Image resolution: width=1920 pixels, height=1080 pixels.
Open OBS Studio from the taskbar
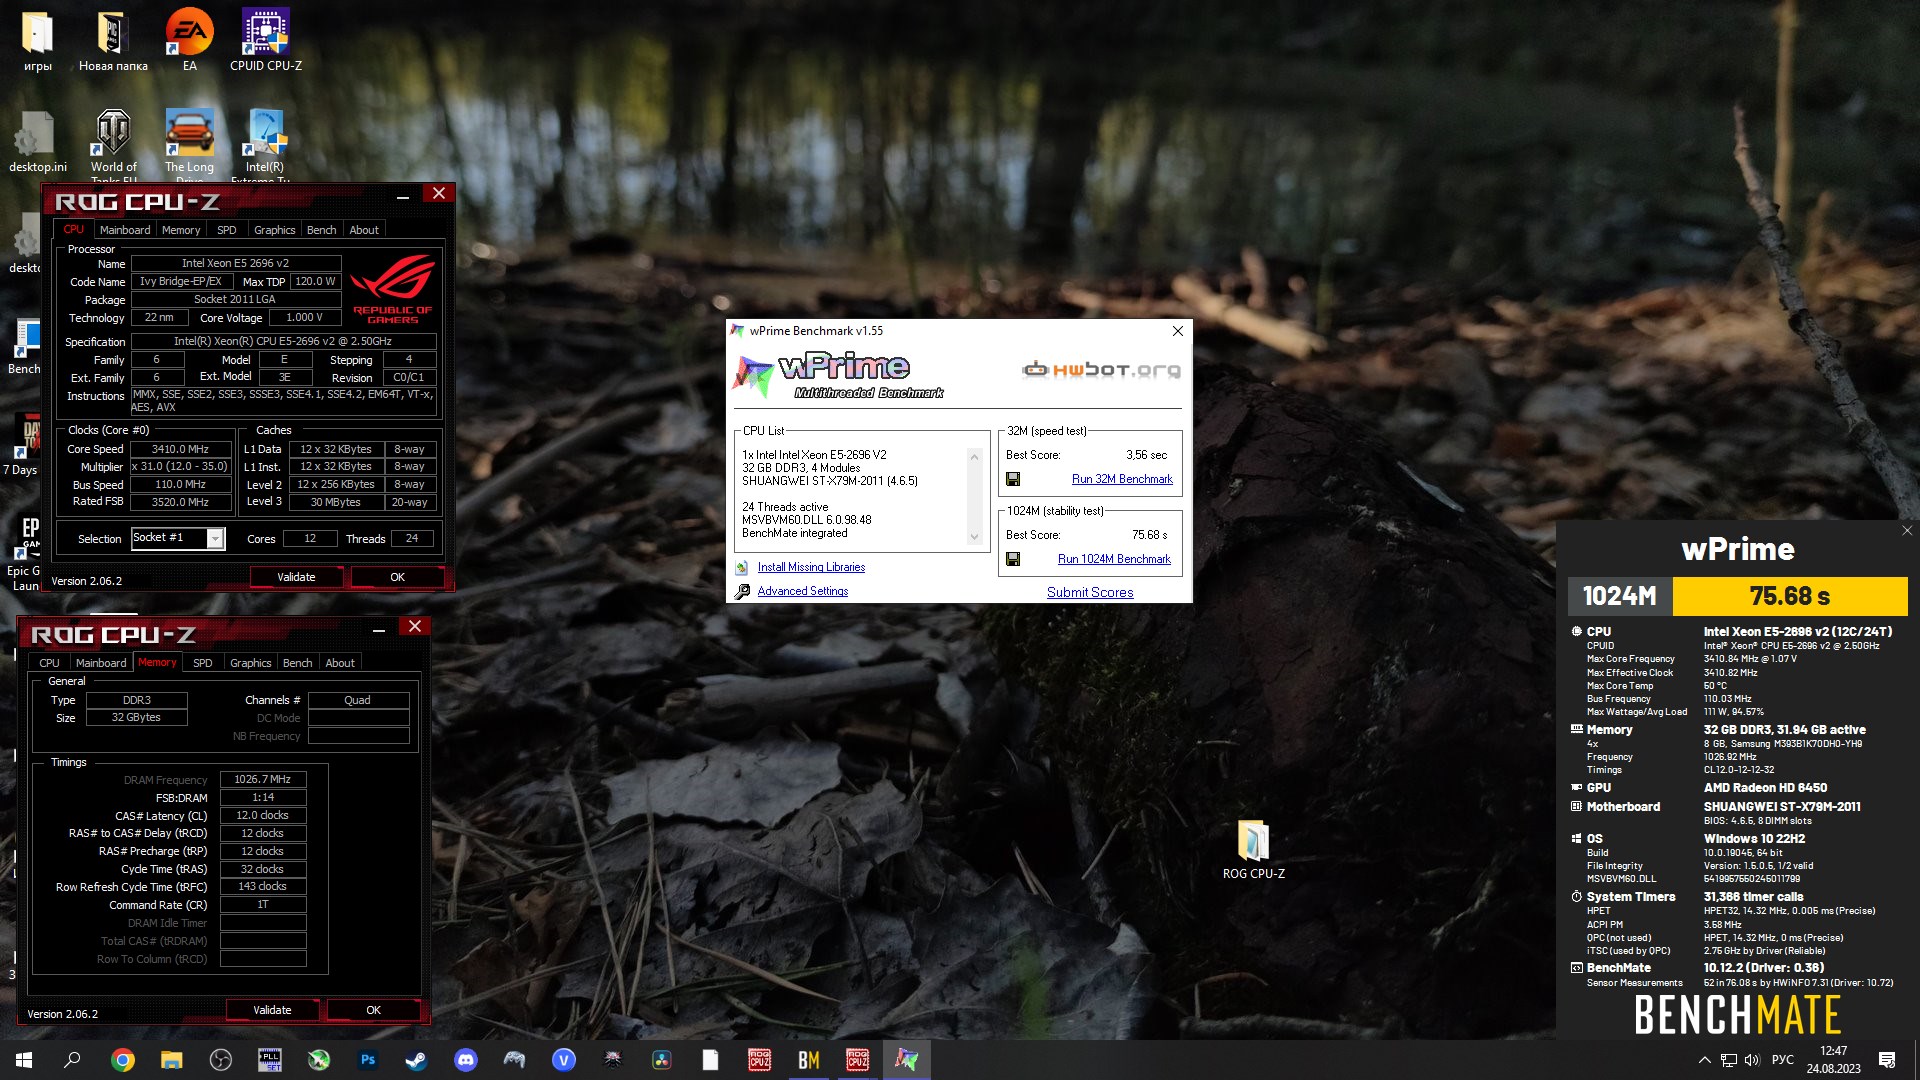click(221, 1060)
